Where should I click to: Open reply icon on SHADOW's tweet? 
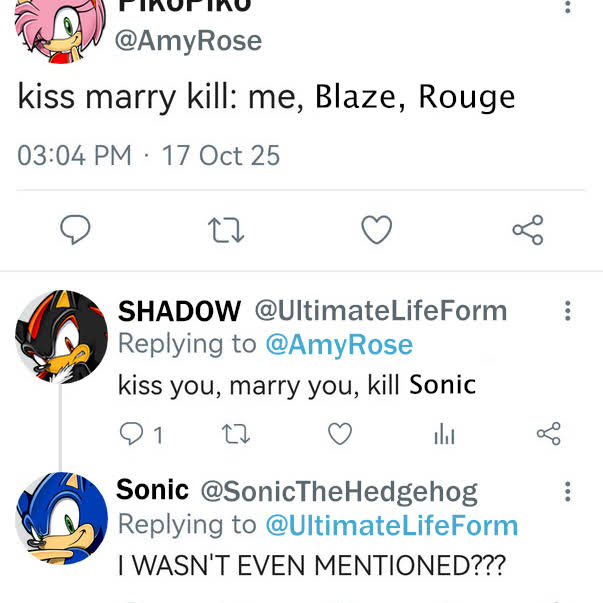coord(132,434)
